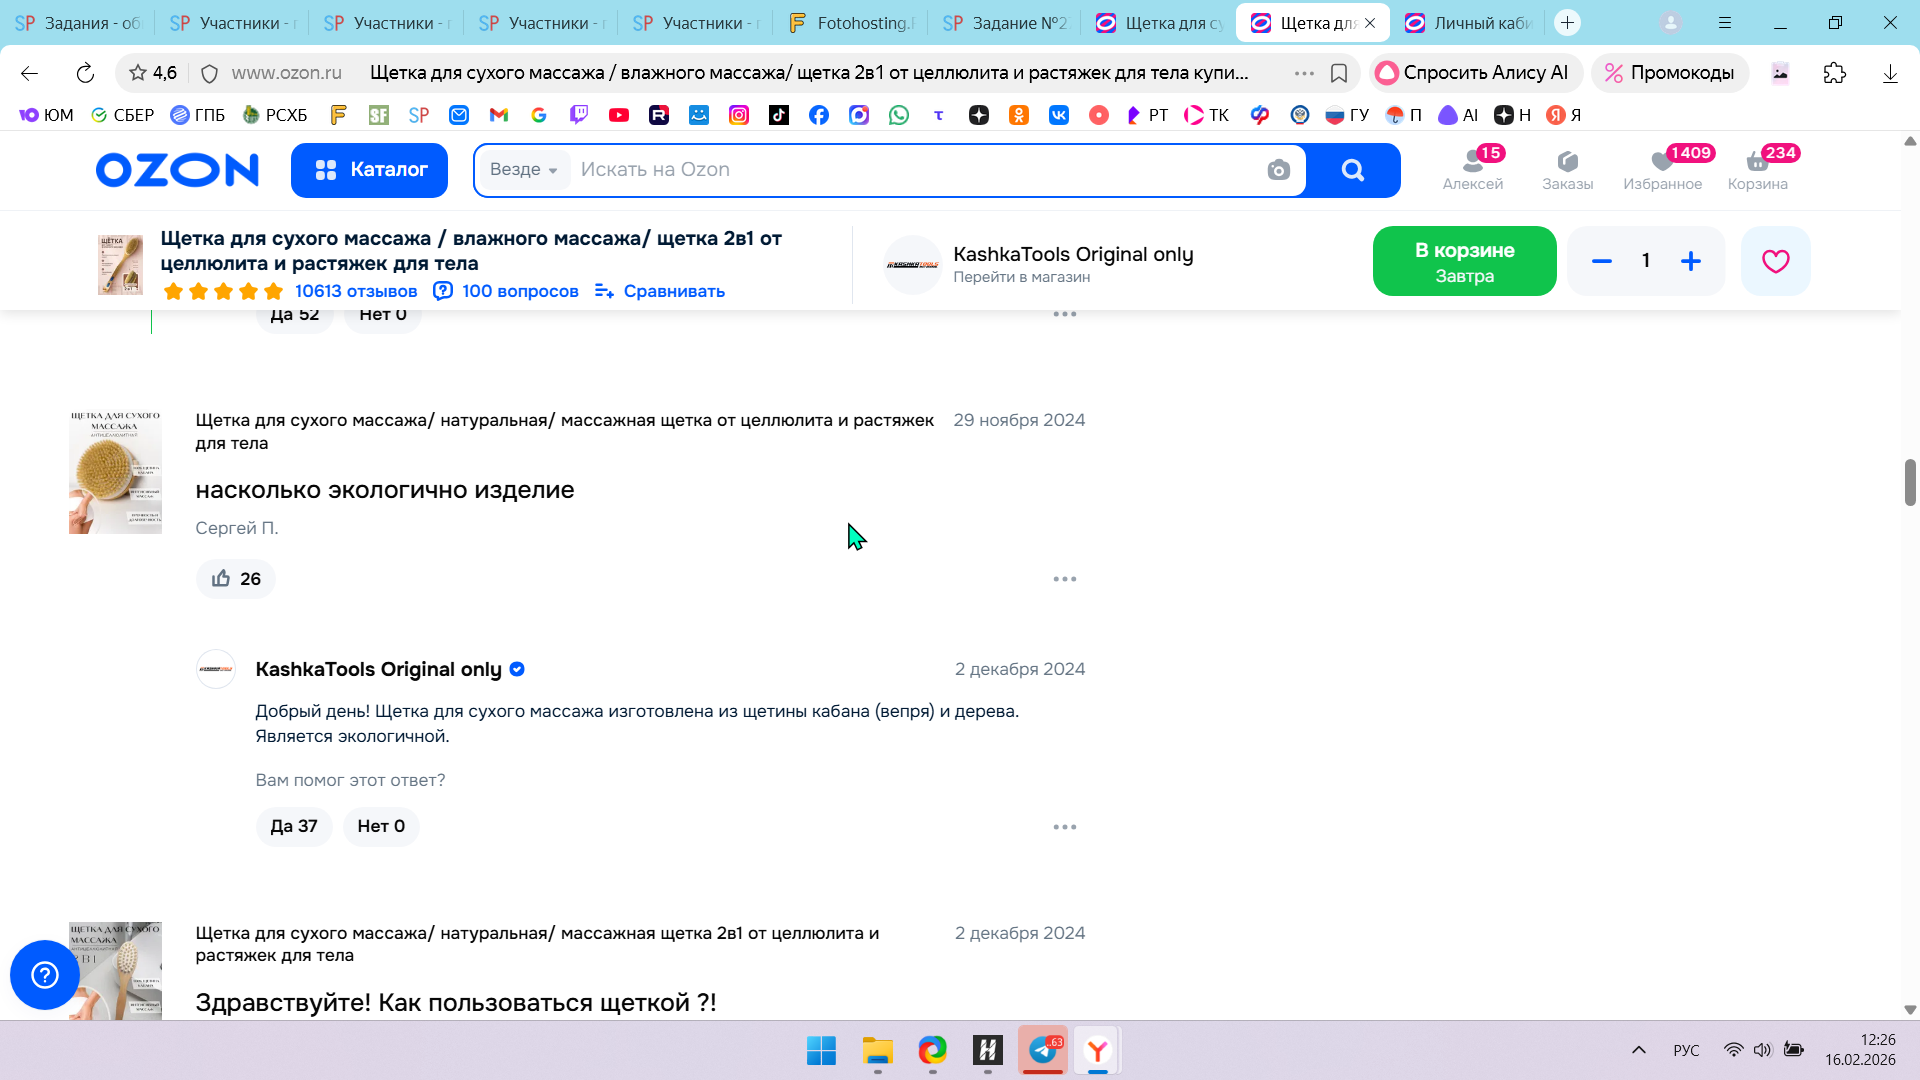Screen dimensions: 1920x1080
Task: Click the Каталог button
Action: pyautogui.click(x=369, y=170)
